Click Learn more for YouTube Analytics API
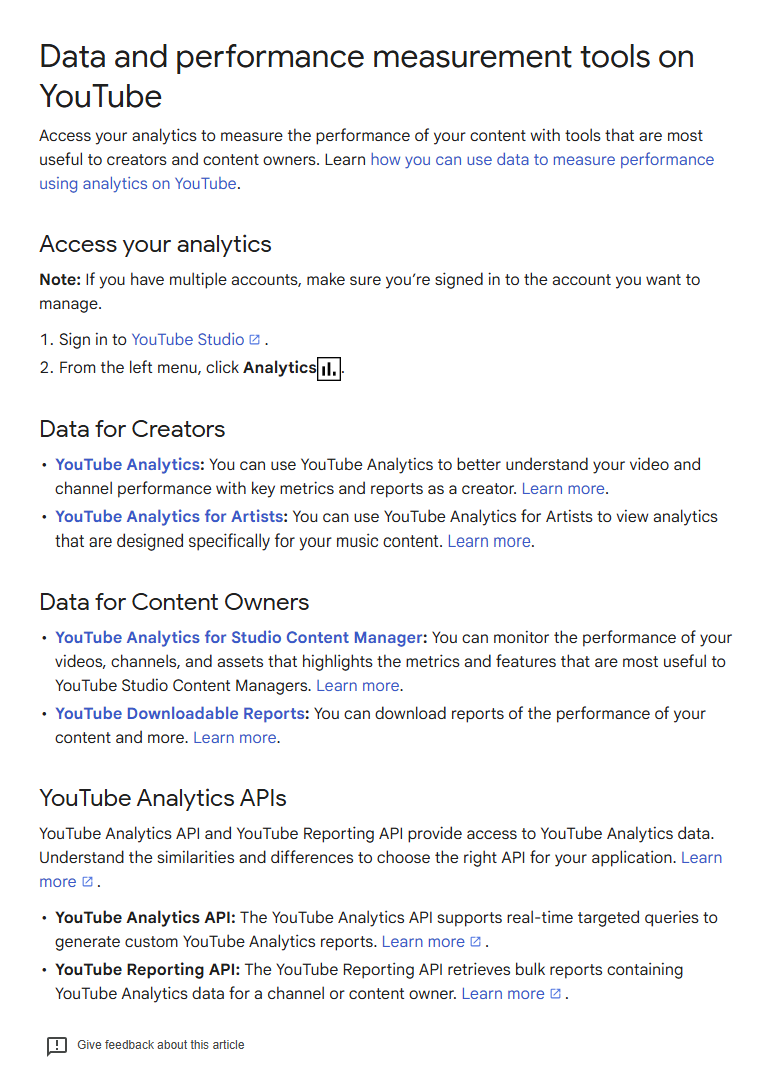The image size is (766, 1076). pos(423,942)
